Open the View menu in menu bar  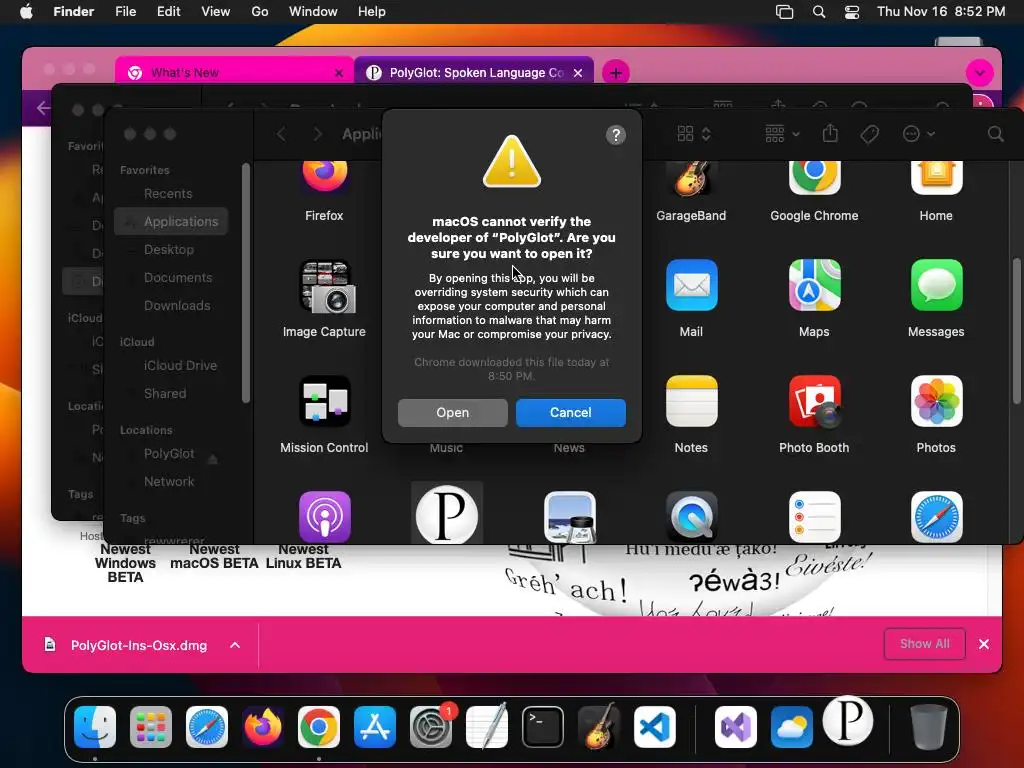point(216,12)
